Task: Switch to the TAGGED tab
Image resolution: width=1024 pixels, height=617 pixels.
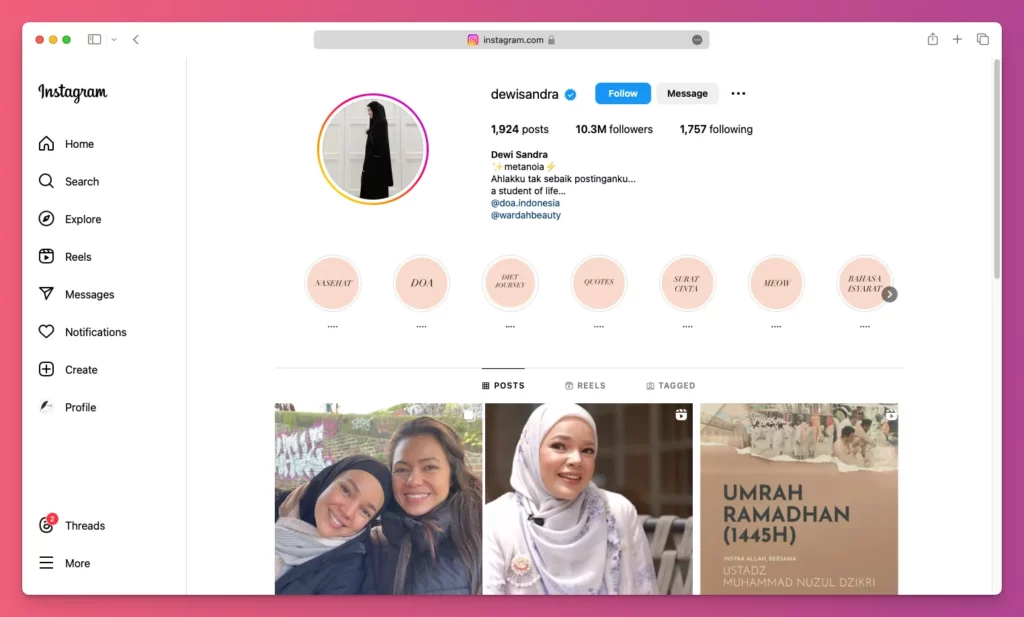Action: pos(670,385)
